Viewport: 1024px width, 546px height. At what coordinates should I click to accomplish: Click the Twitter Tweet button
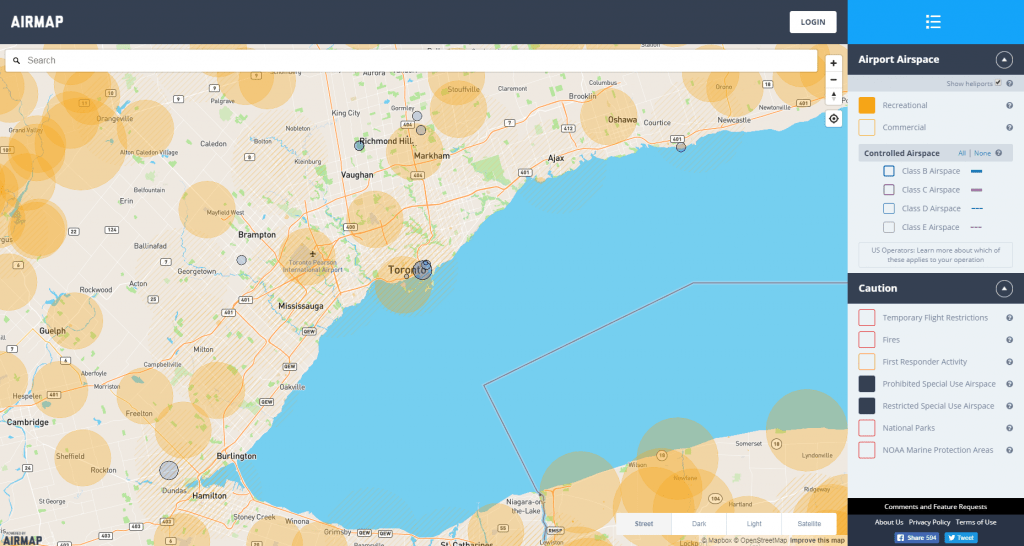961,538
